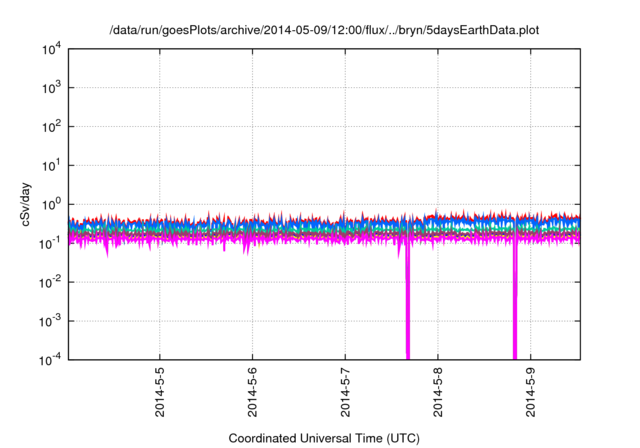Click the magenta data dropout before 2014-5-9
The width and height of the screenshot is (640, 448).
515,302
